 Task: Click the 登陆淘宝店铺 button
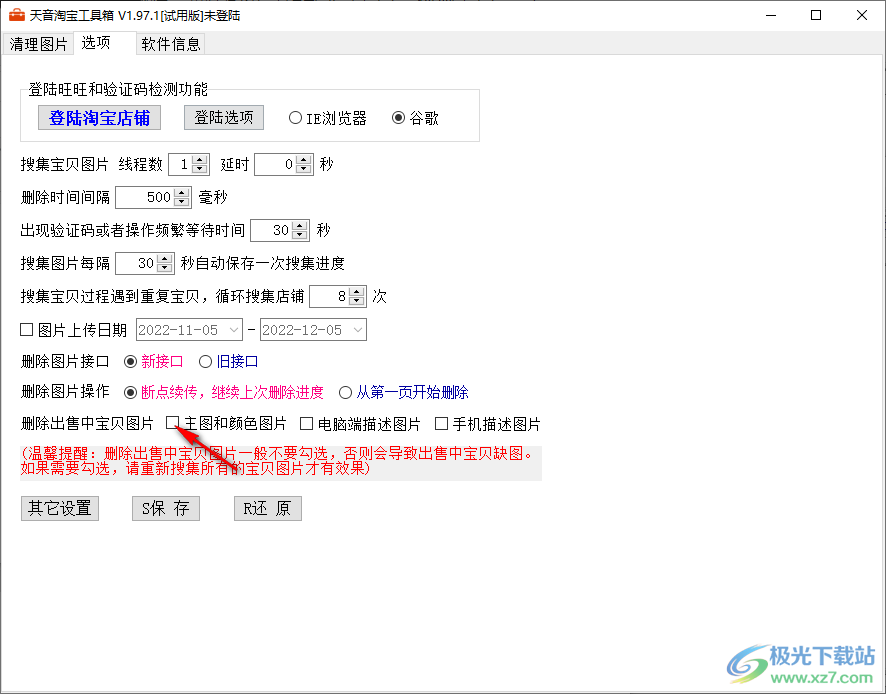99,118
